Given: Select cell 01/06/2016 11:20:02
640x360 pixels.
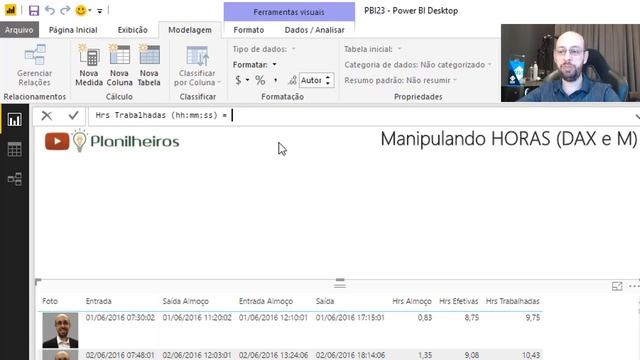Looking at the screenshot, I should (197, 318).
